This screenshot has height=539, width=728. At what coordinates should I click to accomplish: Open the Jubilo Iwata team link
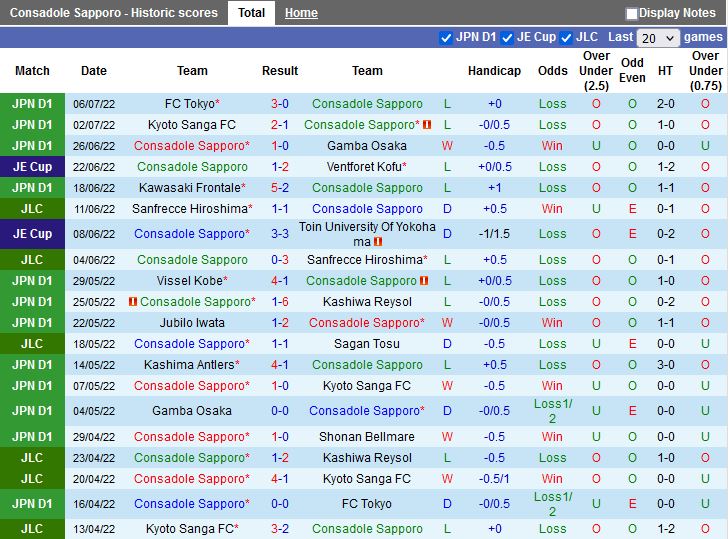click(x=192, y=323)
